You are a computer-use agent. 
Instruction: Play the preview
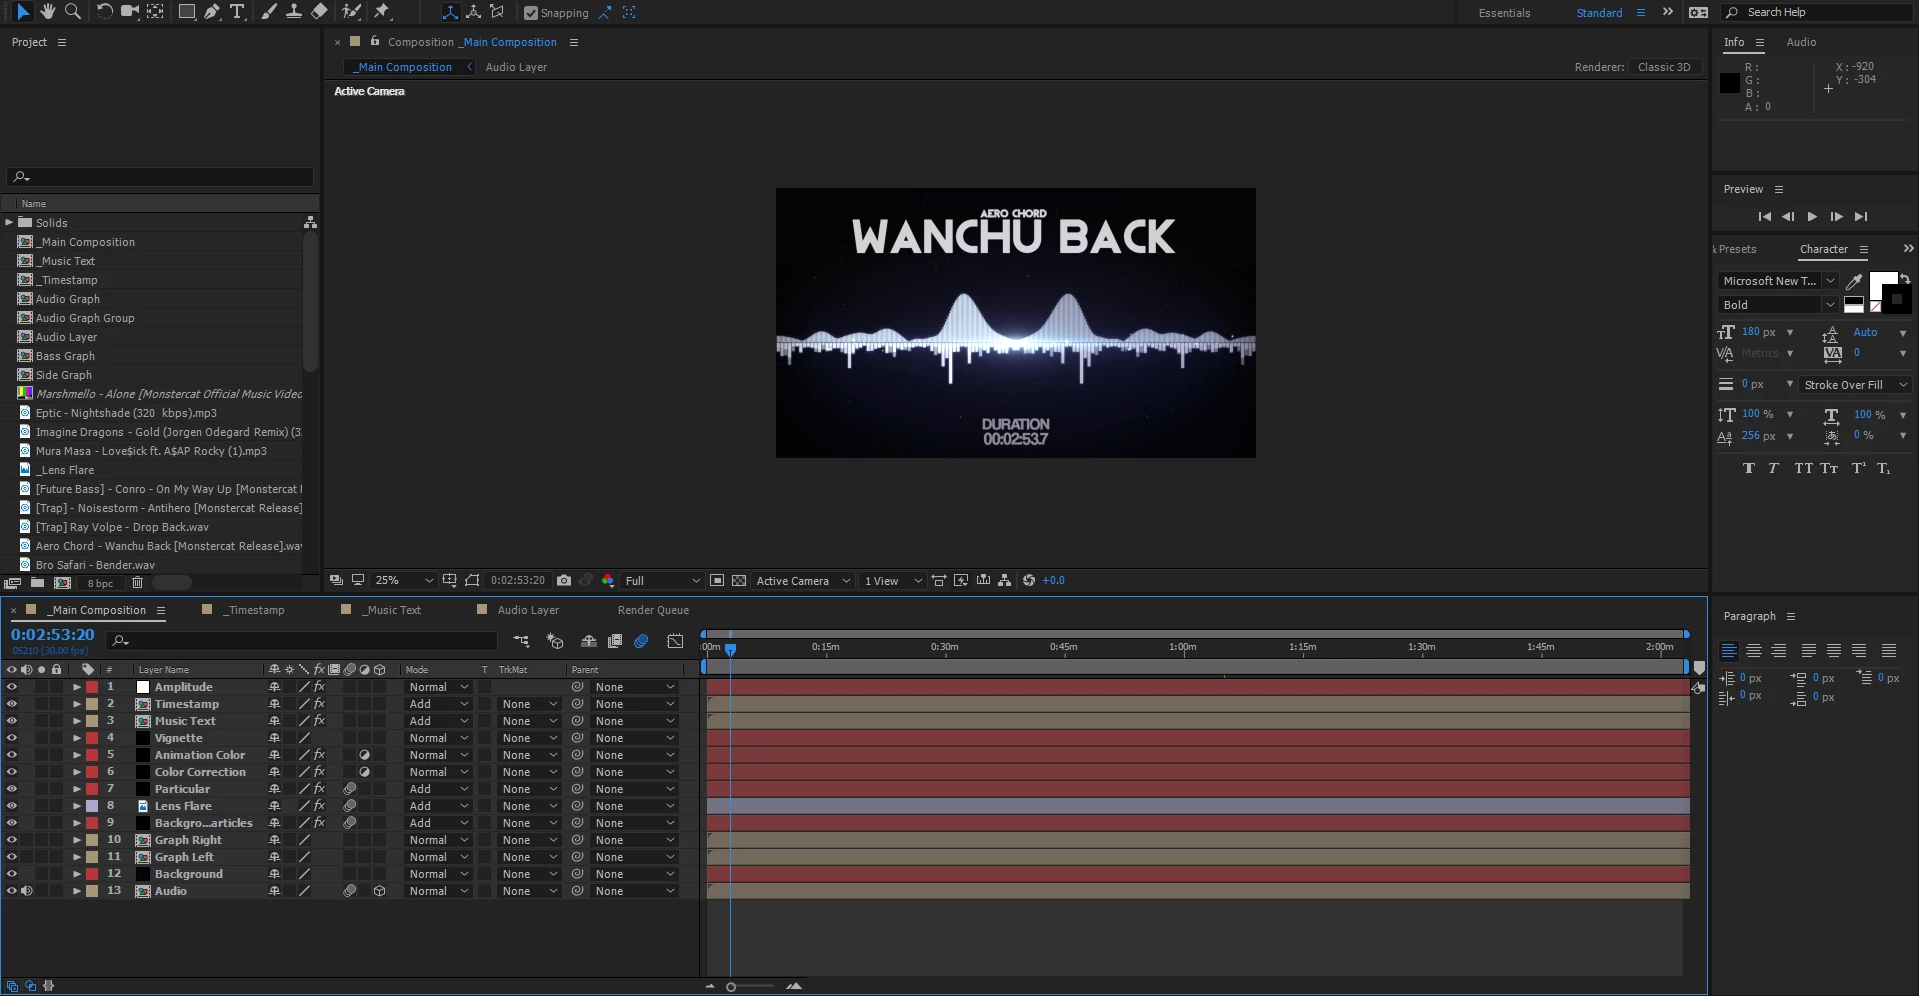1812,216
